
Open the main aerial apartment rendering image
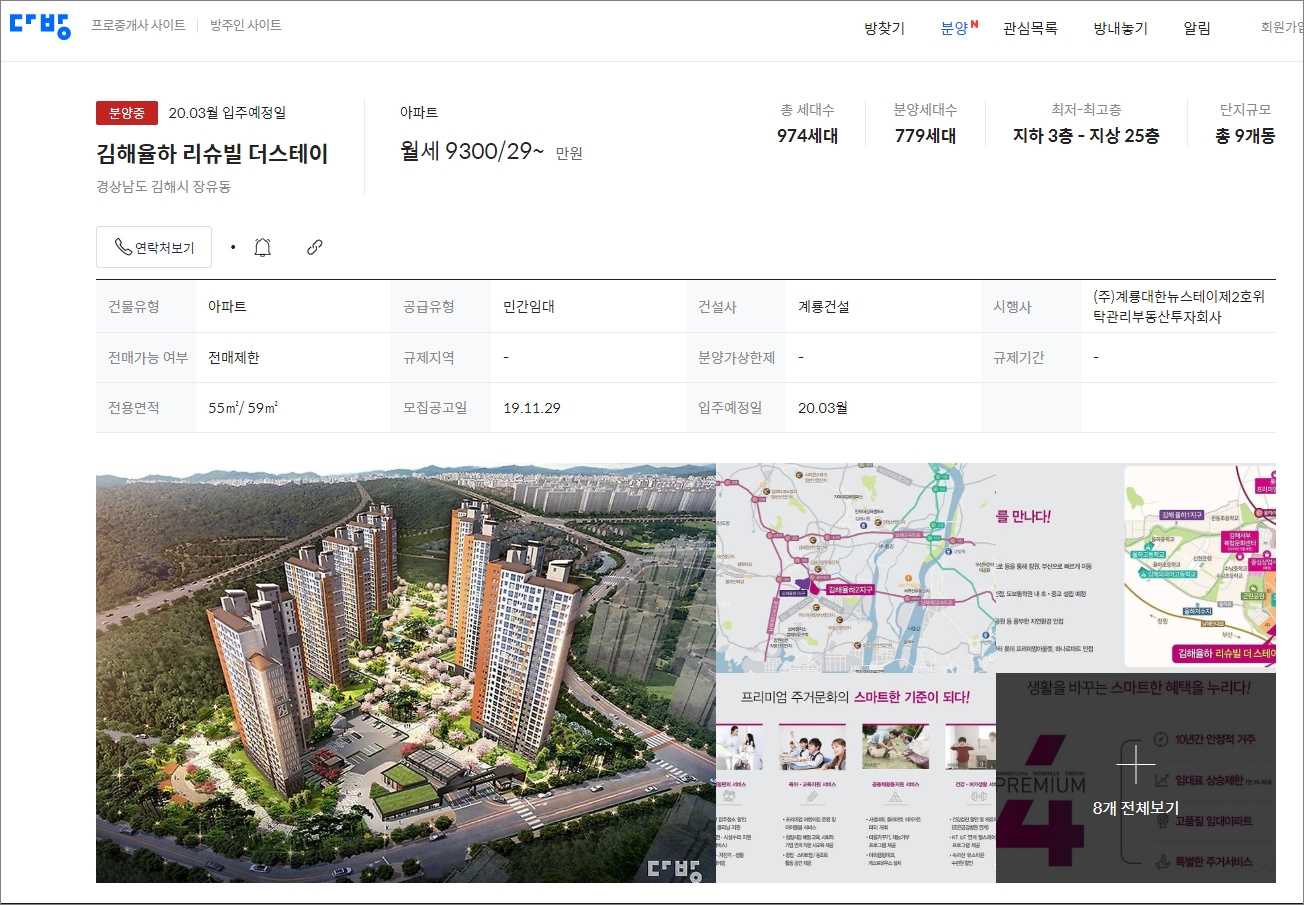point(406,673)
